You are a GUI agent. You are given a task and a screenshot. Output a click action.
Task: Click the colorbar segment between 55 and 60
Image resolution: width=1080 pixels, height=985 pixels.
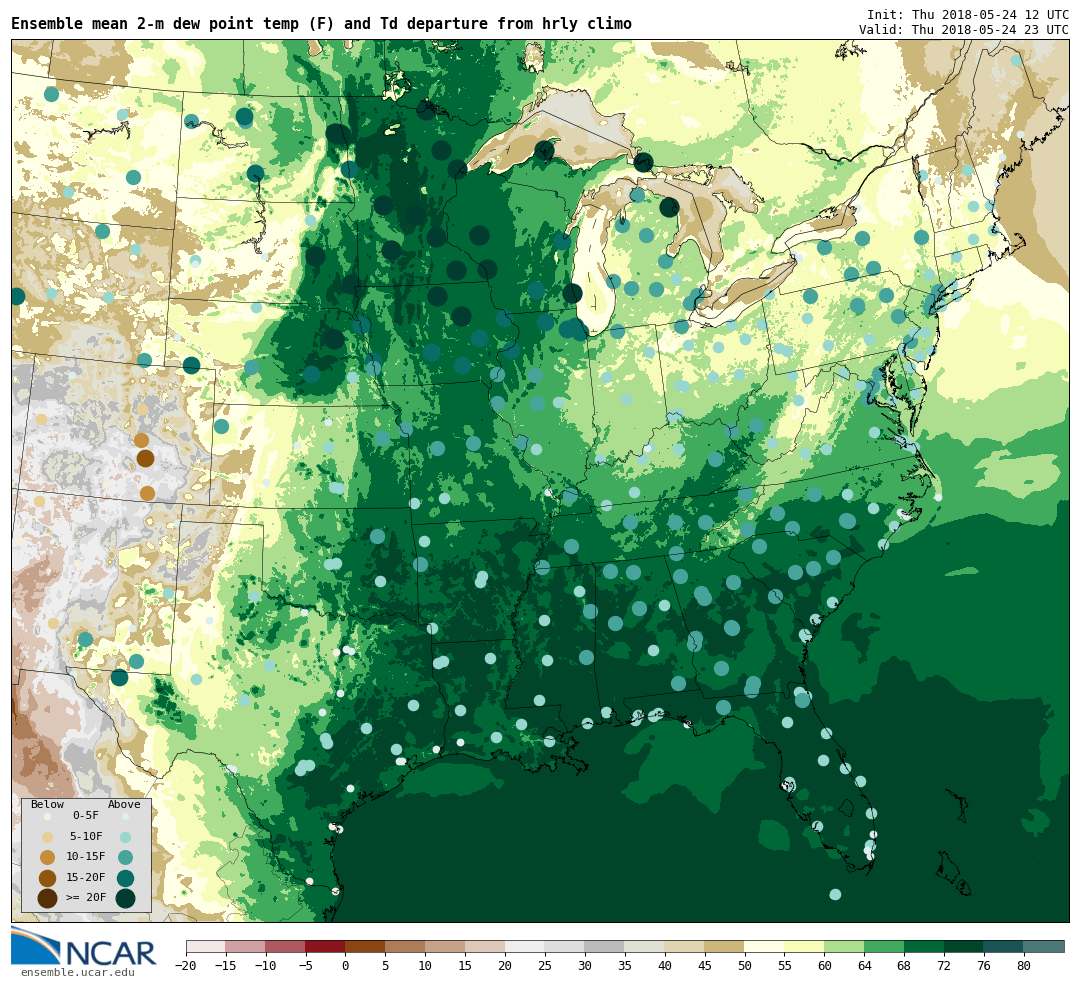click(804, 946)
